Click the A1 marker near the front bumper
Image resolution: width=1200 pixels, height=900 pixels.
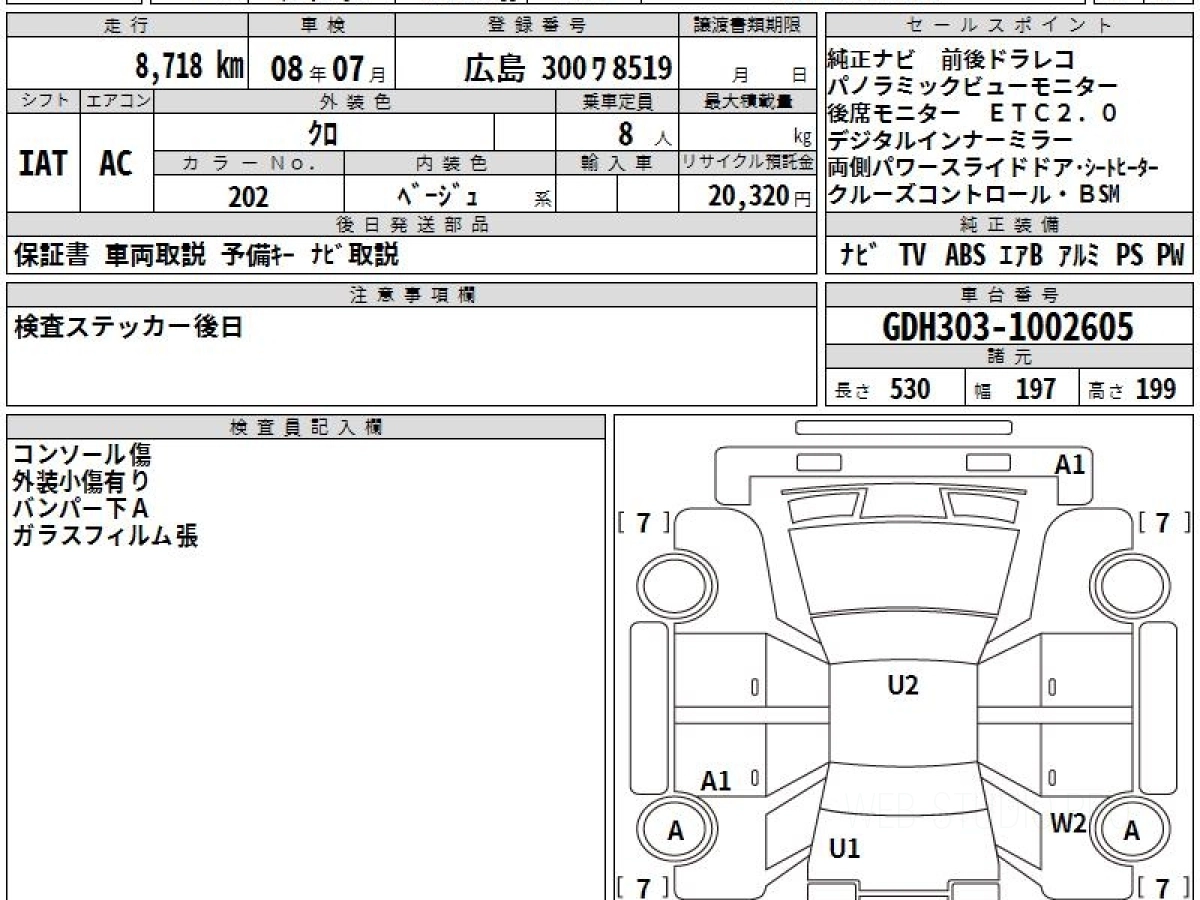tap(1069, 464)
